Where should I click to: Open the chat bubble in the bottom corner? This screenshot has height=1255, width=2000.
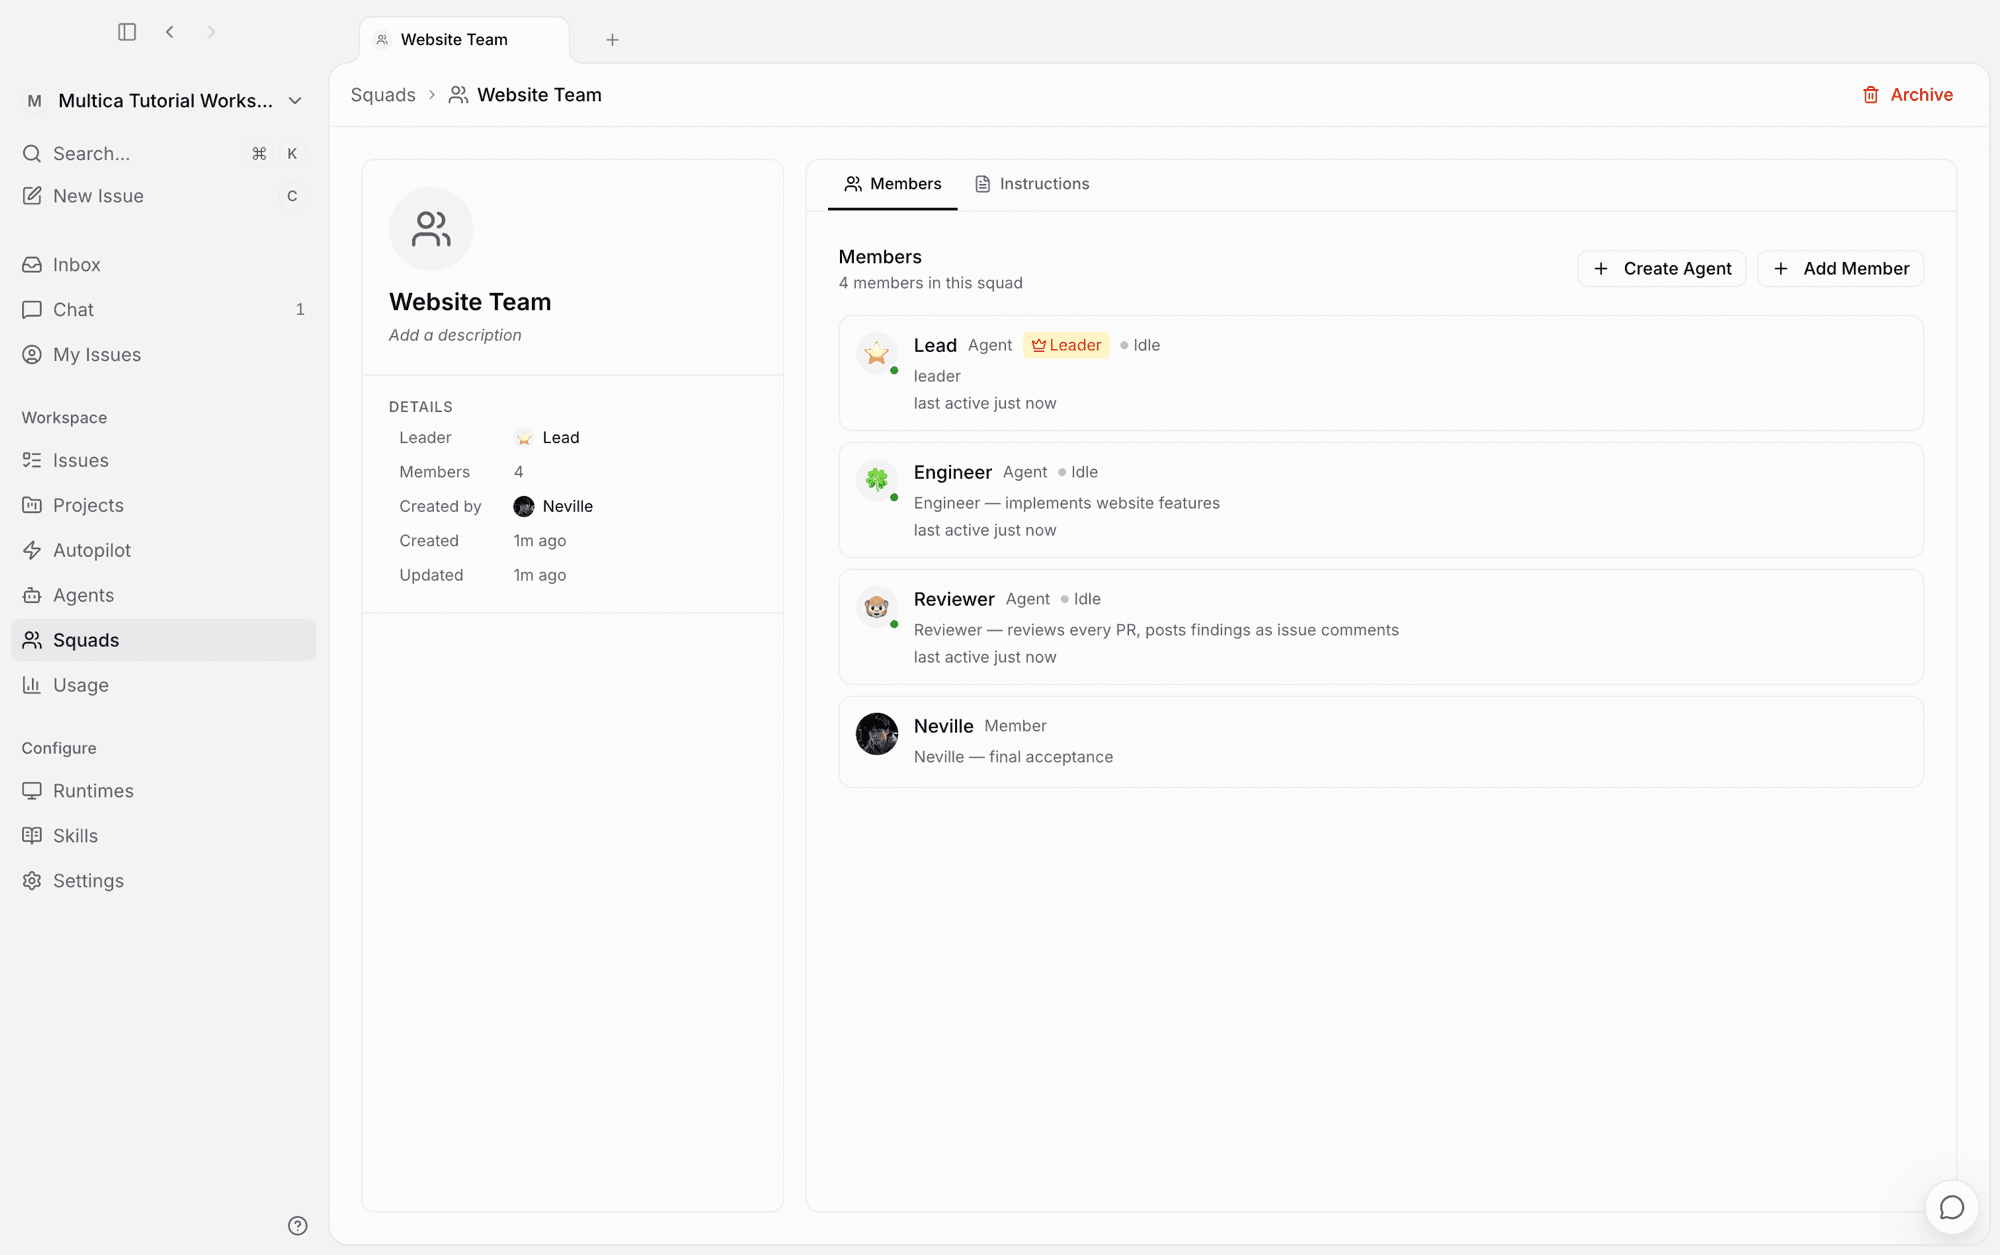[1951, 1207]
